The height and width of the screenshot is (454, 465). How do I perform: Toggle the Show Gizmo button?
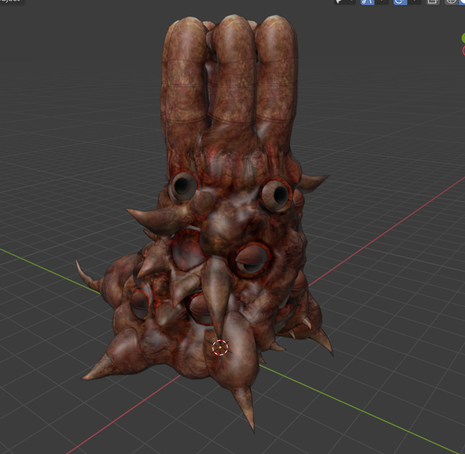[x=367, y=2]
